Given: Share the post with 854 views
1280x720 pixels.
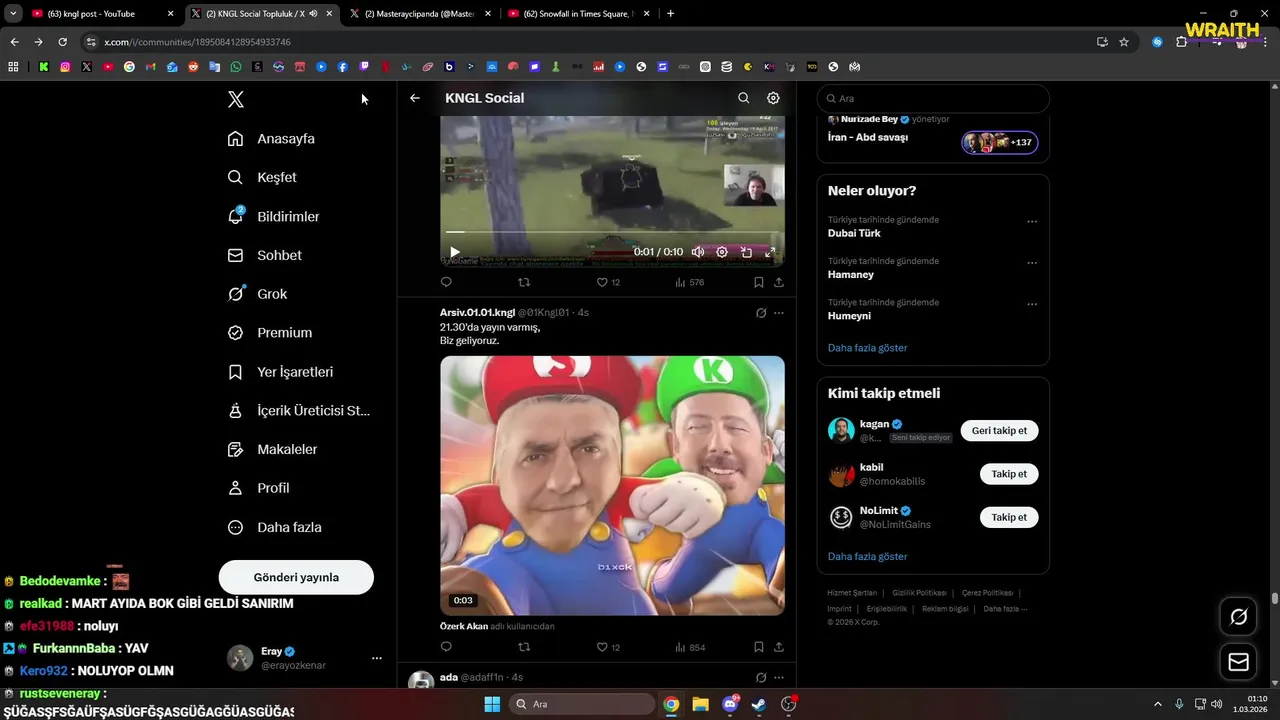Looking at the screenshot, I should point(779,647).
